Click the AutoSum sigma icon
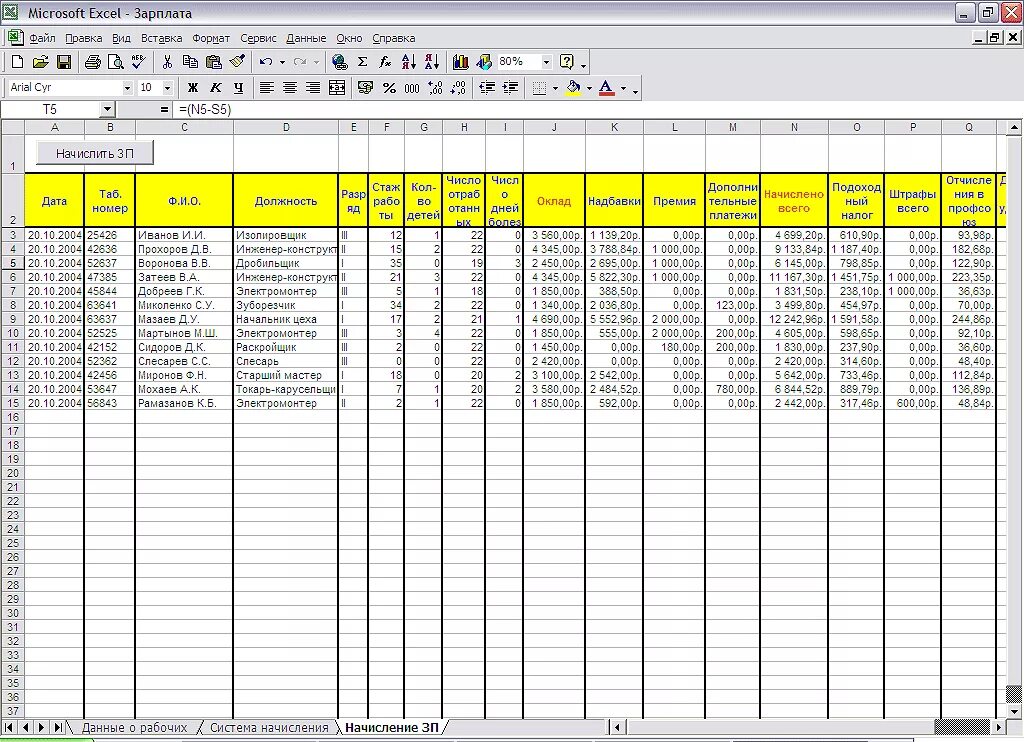Screen dimensions: 1024x742 pyautogui.click(x=362, y=62)
